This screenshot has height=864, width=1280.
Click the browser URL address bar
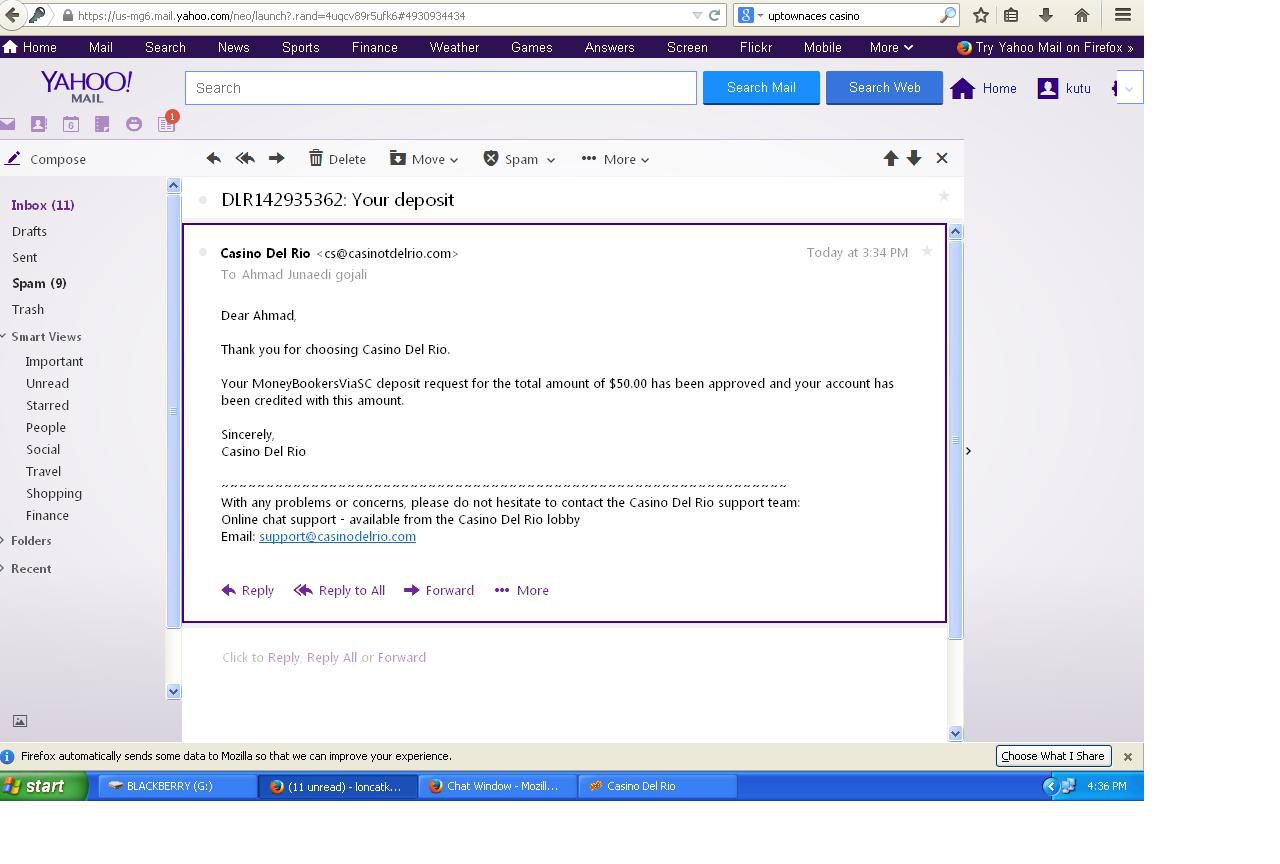(380, 15)
